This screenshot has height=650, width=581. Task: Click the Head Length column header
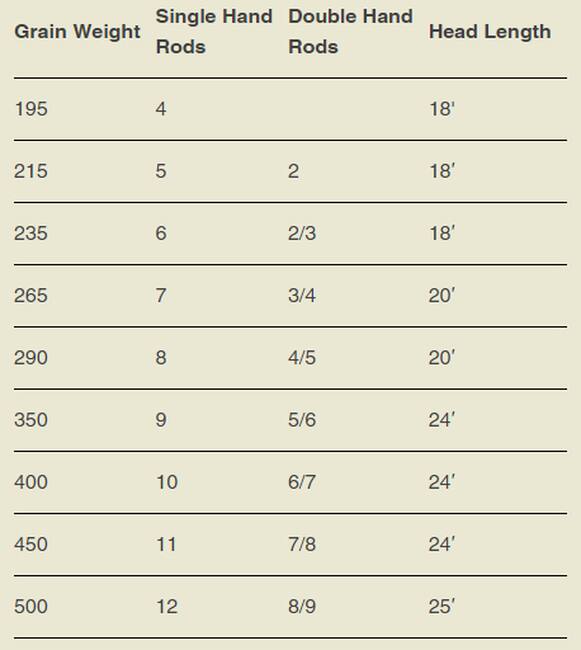pyautogui.click(x=490, y=32)
